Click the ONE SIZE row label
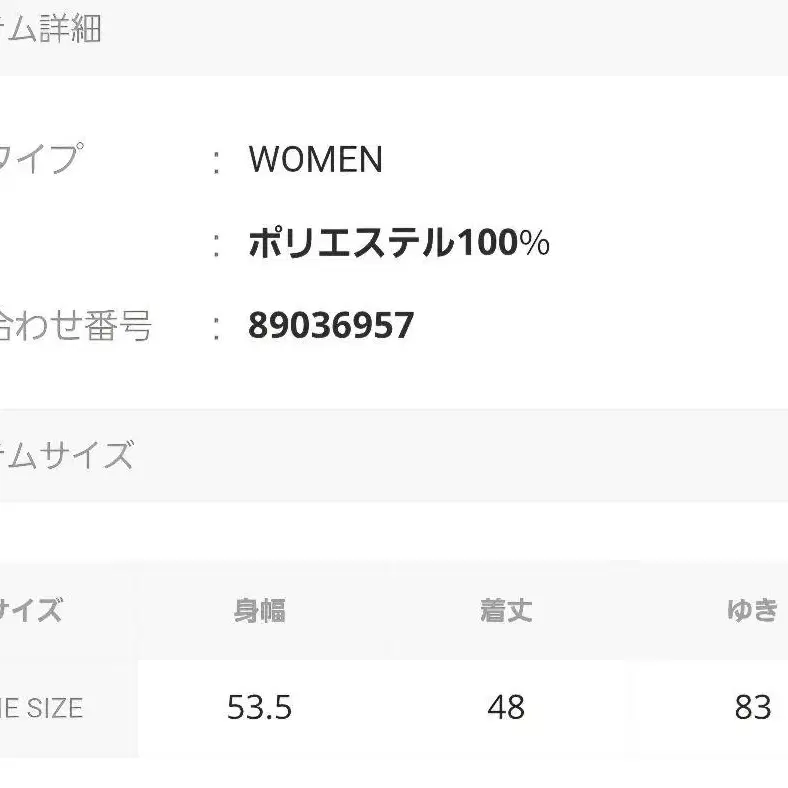788x788 pixels. click(40, 708)
